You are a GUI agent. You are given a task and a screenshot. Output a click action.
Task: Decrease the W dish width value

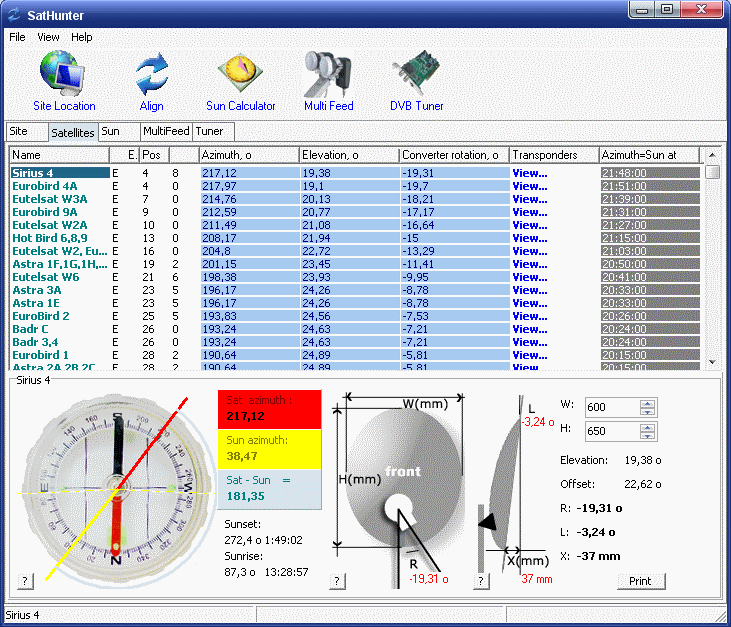pos(647,412)
